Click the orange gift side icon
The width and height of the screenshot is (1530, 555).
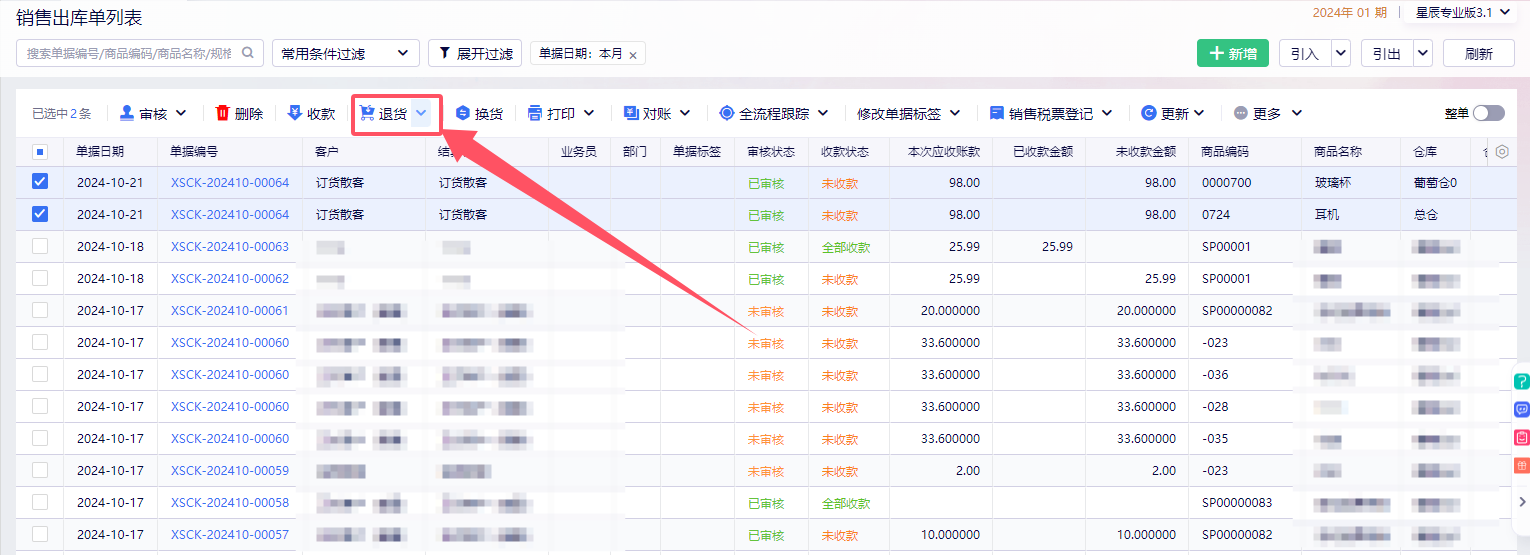1522,465
